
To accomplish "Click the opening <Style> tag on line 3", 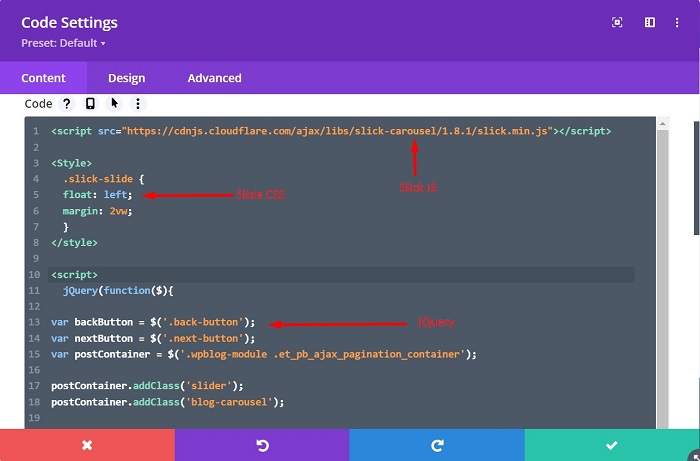I will pyautogui.click(x=71, y=163).
